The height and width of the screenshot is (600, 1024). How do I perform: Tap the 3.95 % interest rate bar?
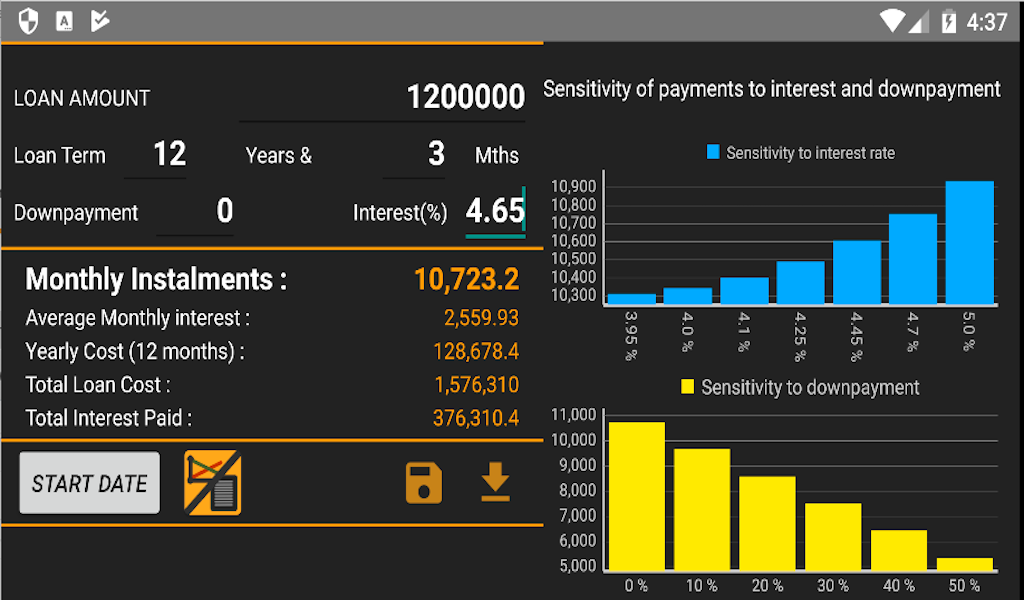click(x=632, y=299)
